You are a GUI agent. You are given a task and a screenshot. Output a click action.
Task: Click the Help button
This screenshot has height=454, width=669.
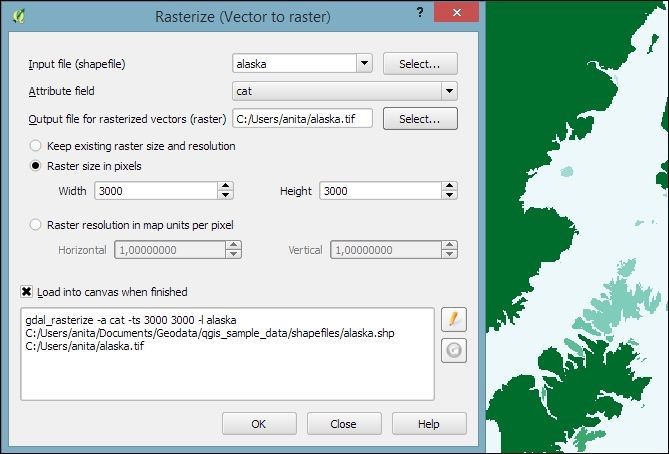pyautogui.click(x=429, y=424)
